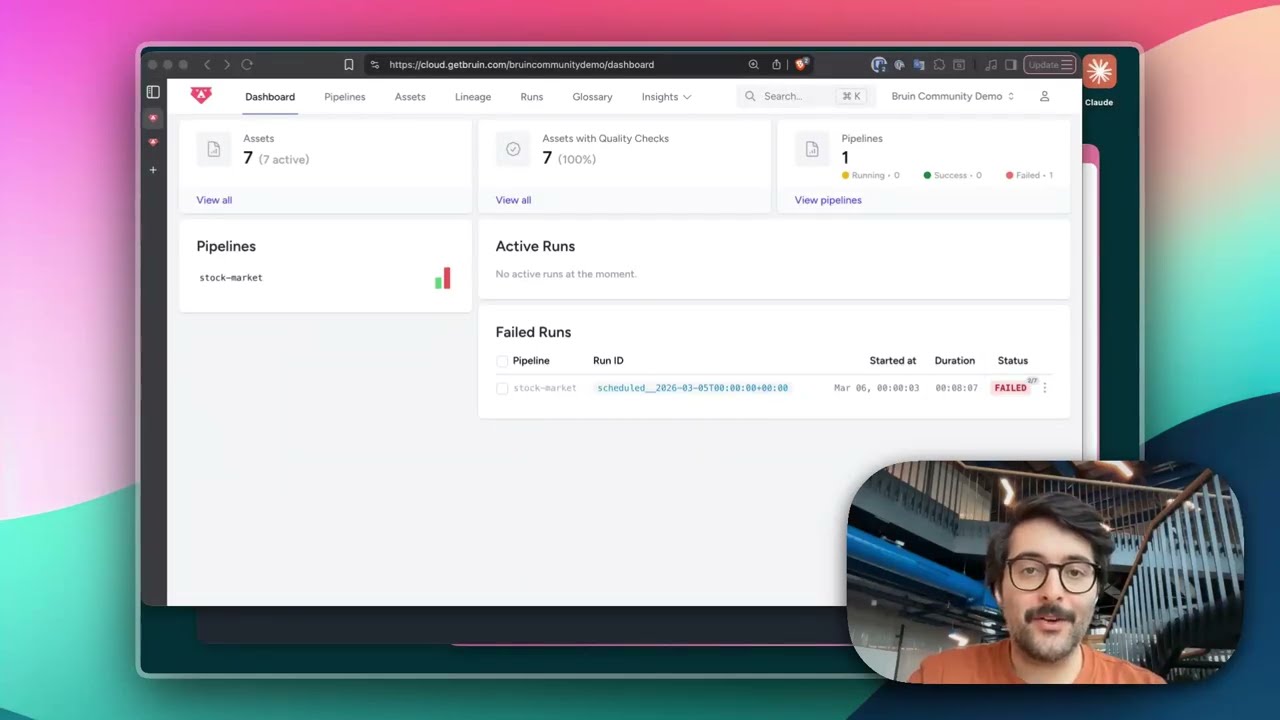Click the stock-market bar chart icon
This screenshot has height=720, width=1280.
443,278
